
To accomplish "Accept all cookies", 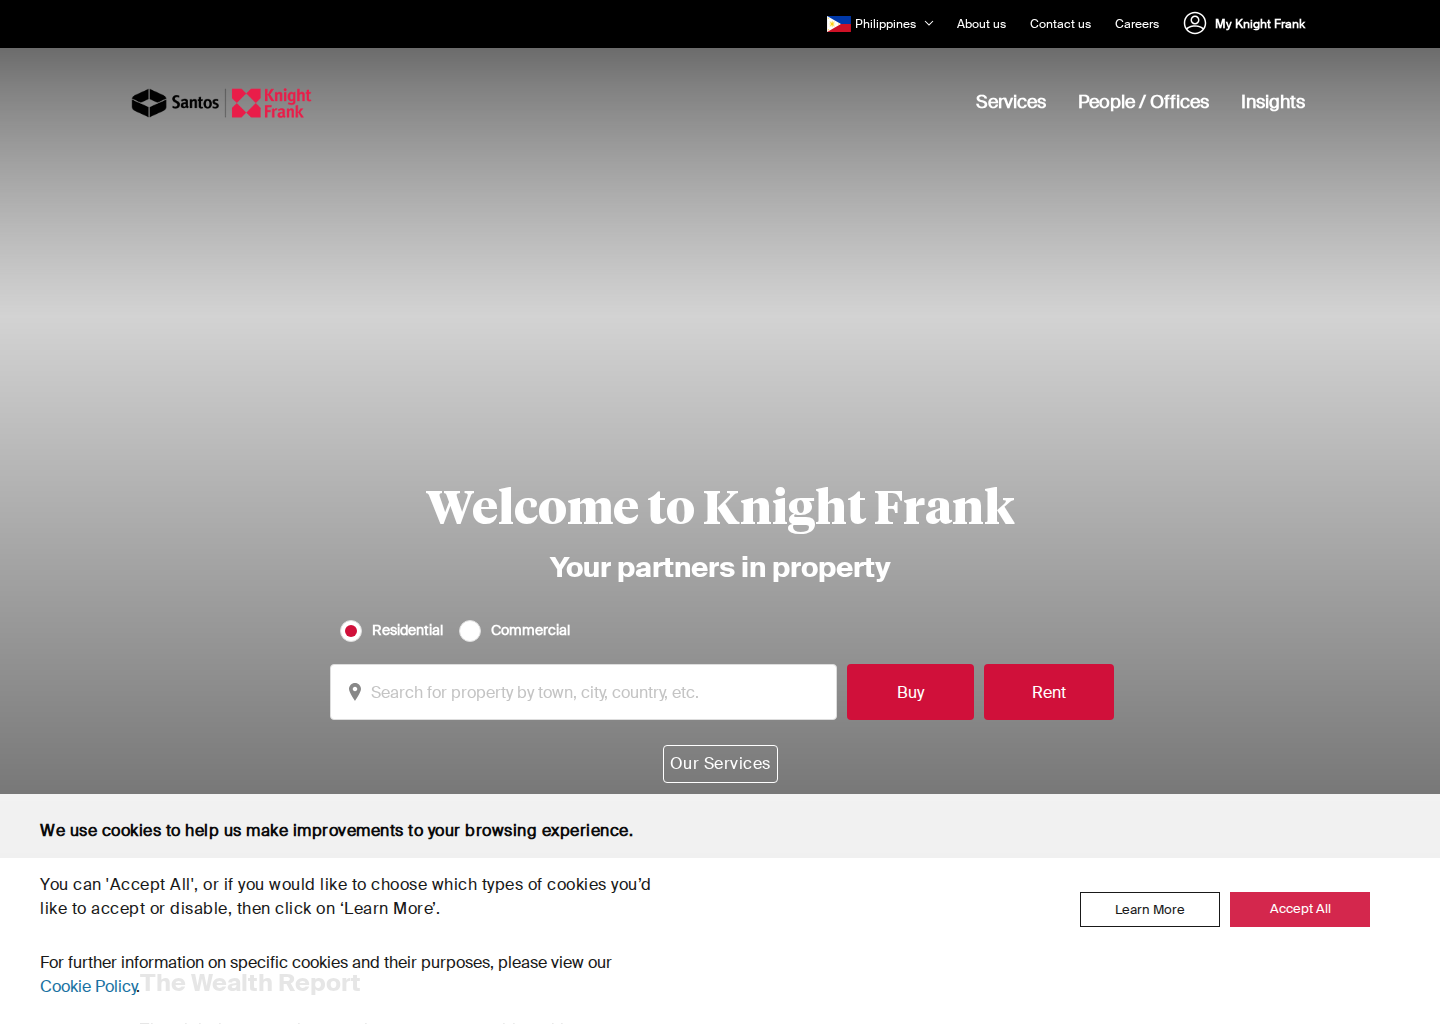I will click(x=1300, y=909).
